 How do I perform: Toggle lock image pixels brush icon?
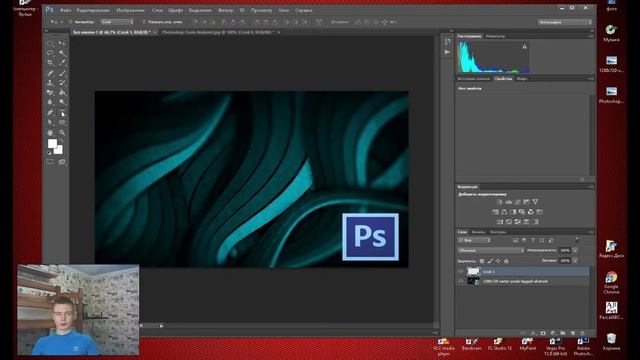(490, 260)
